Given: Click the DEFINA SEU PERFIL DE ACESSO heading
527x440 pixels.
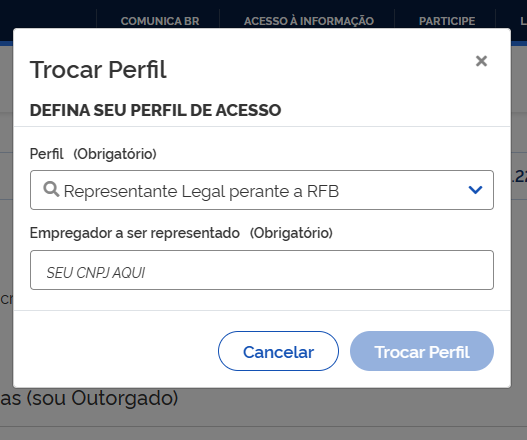Looking at the screenshot, I should pos(156,110).
